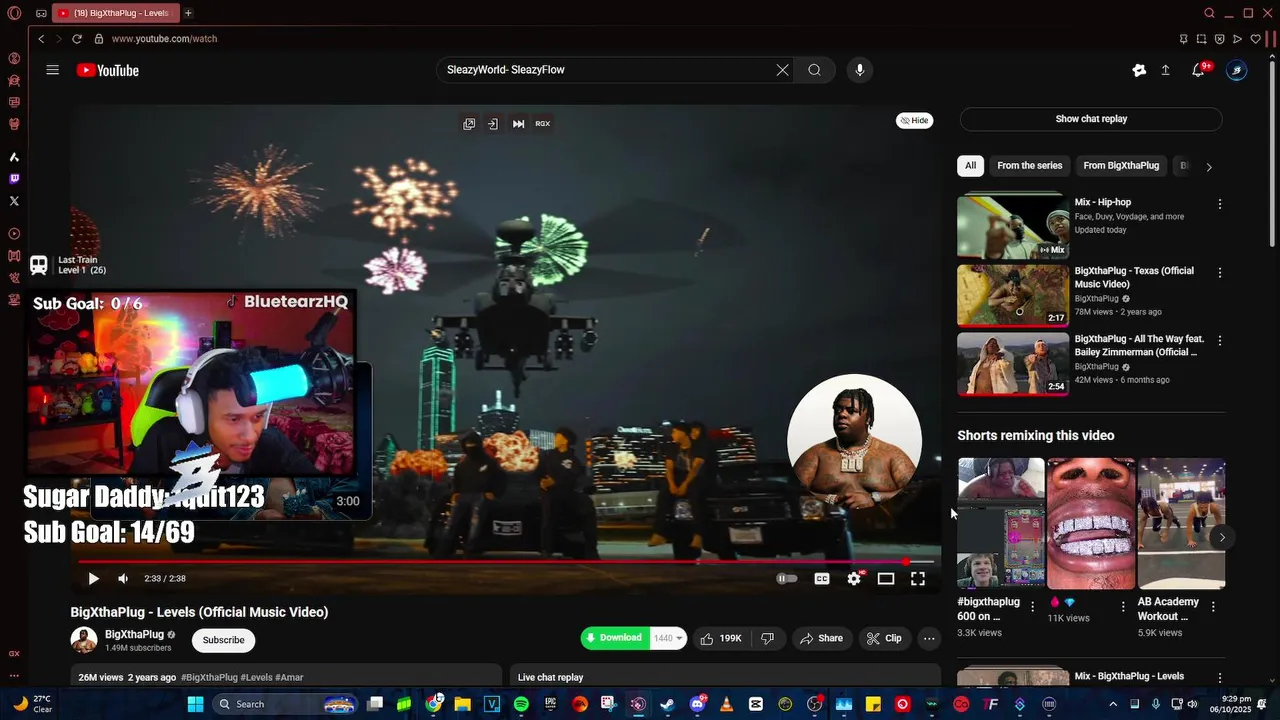Click the YouTube address bar
Screen dimensions: 1280x720
pyautogui.click(x=165, y=39)
